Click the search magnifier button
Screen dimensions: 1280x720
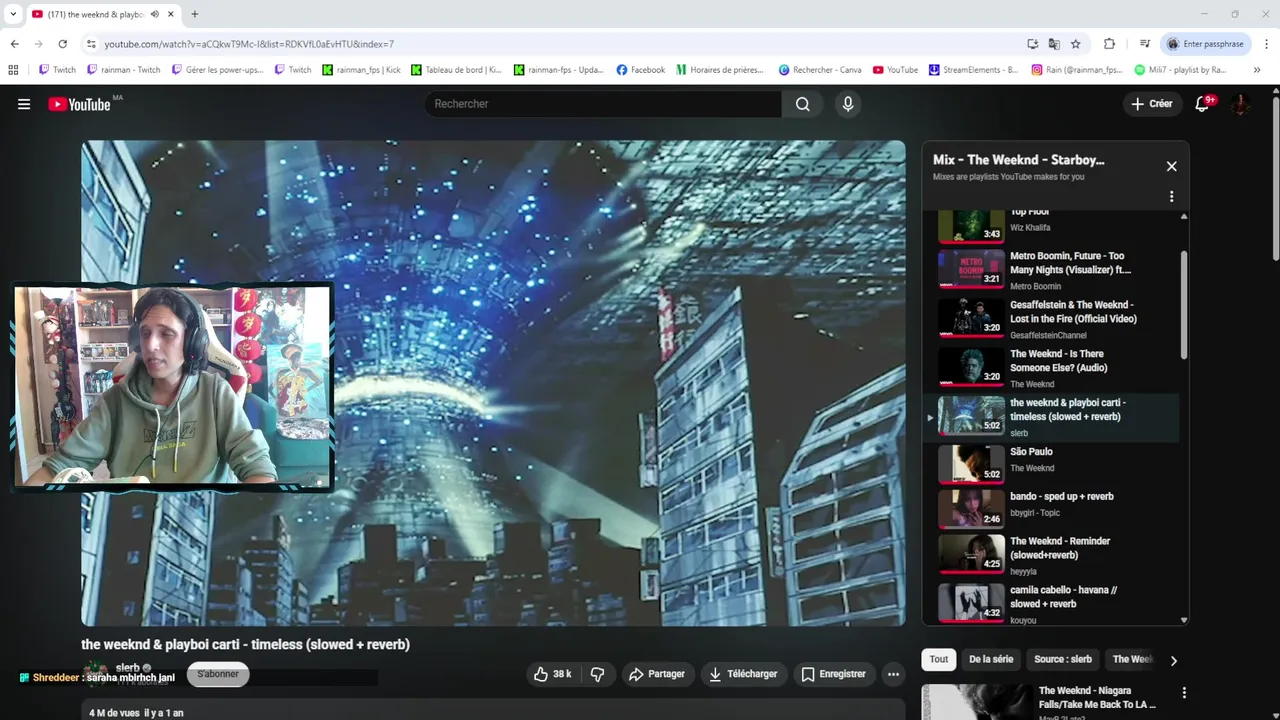tap(803, 104)
